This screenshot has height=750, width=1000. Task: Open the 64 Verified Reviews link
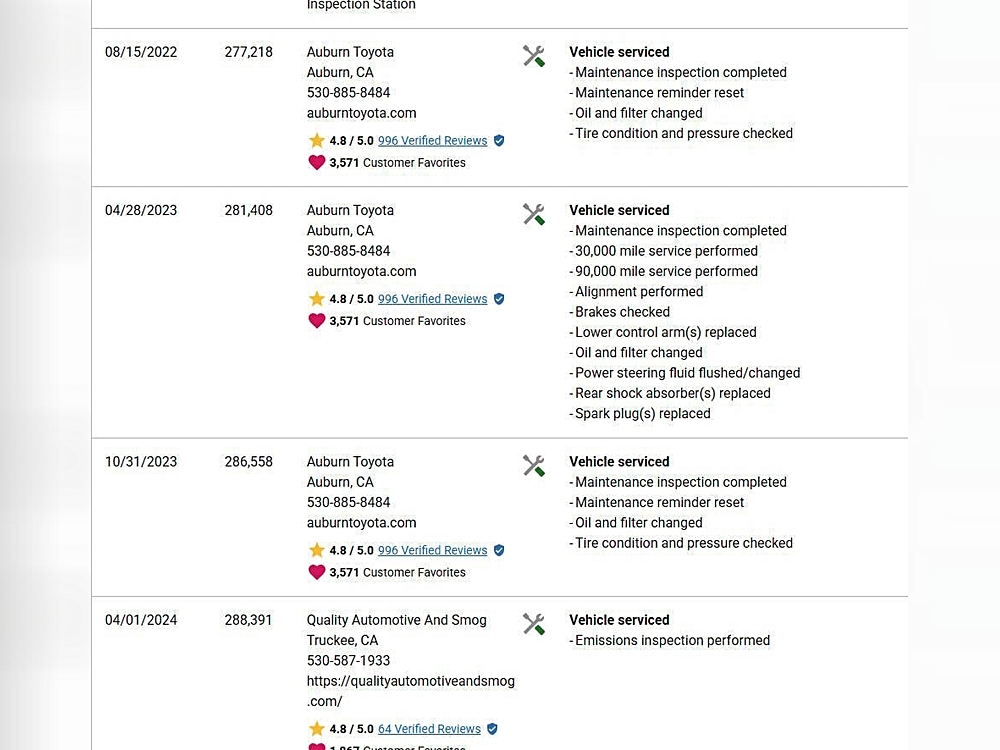(x=429, y=729)
